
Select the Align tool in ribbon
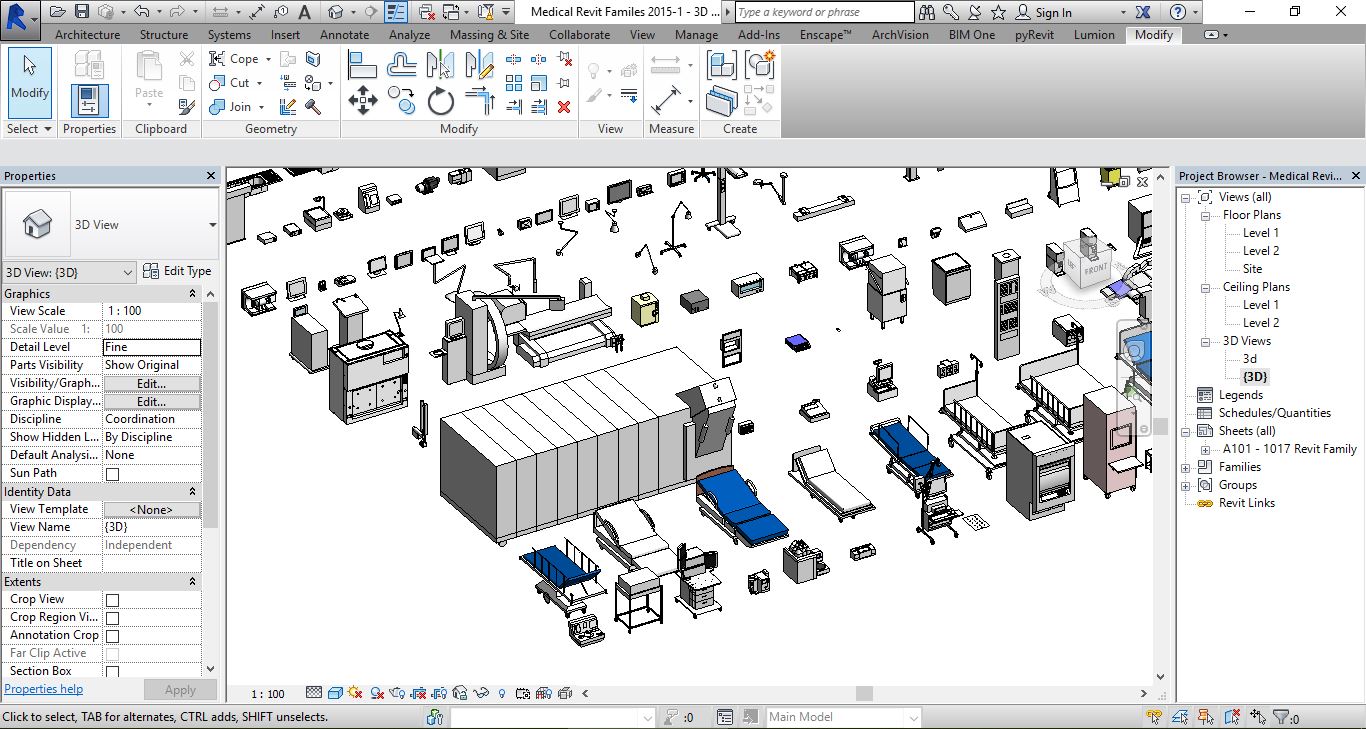click(362, 66)
